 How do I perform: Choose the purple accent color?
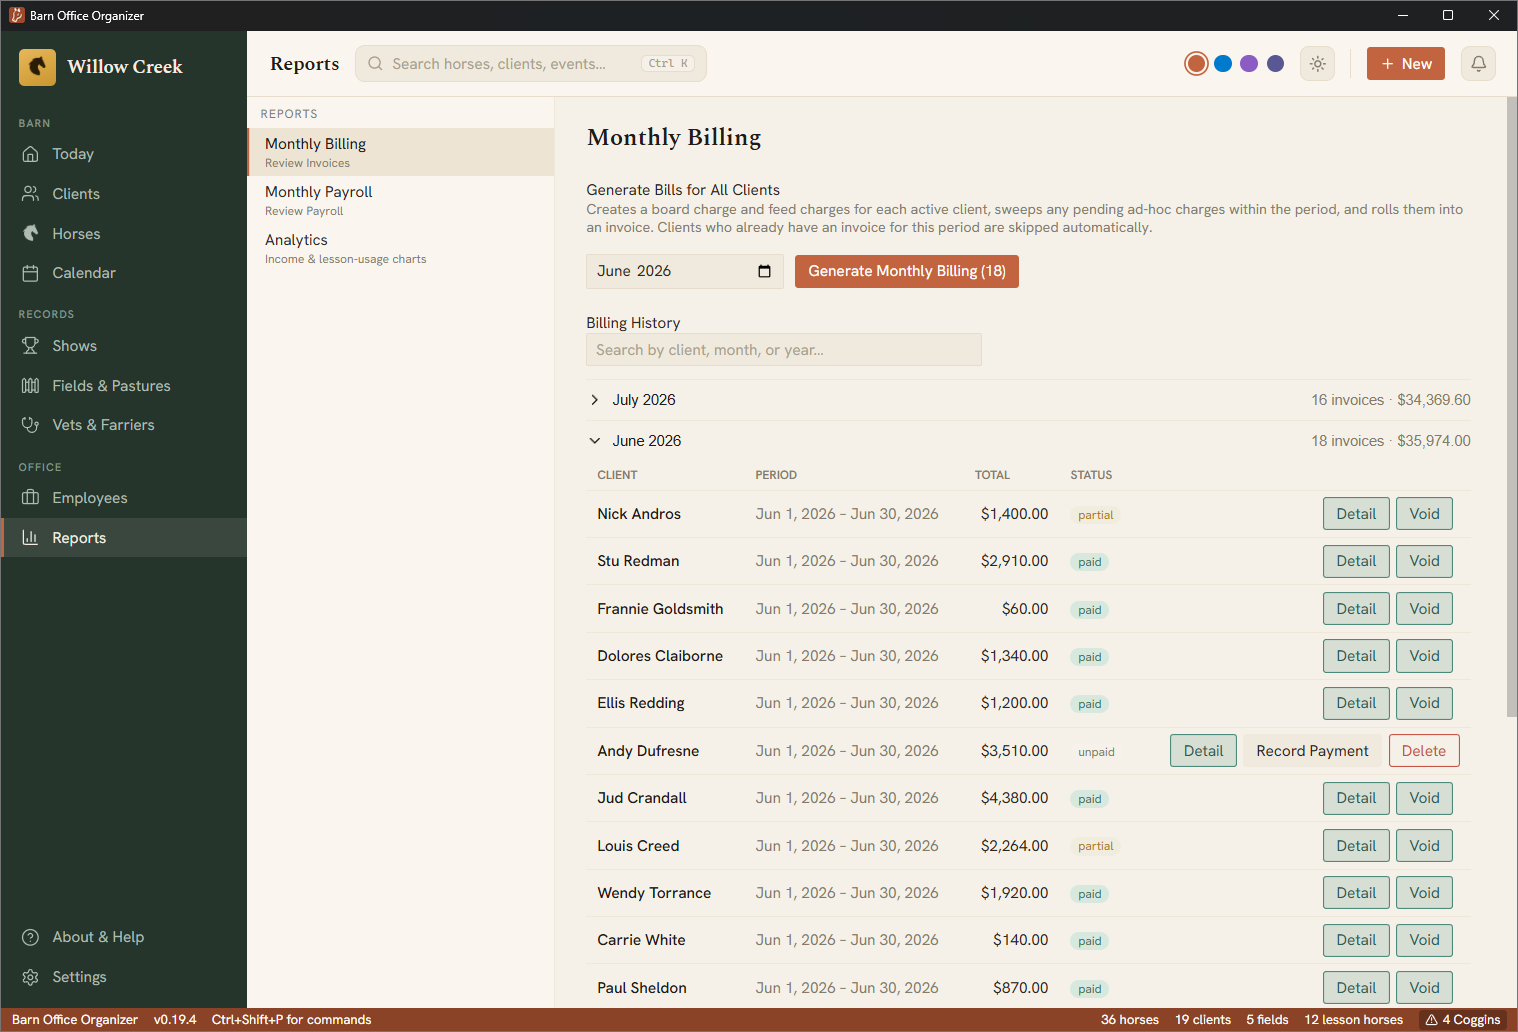[x=1249, y=64]
